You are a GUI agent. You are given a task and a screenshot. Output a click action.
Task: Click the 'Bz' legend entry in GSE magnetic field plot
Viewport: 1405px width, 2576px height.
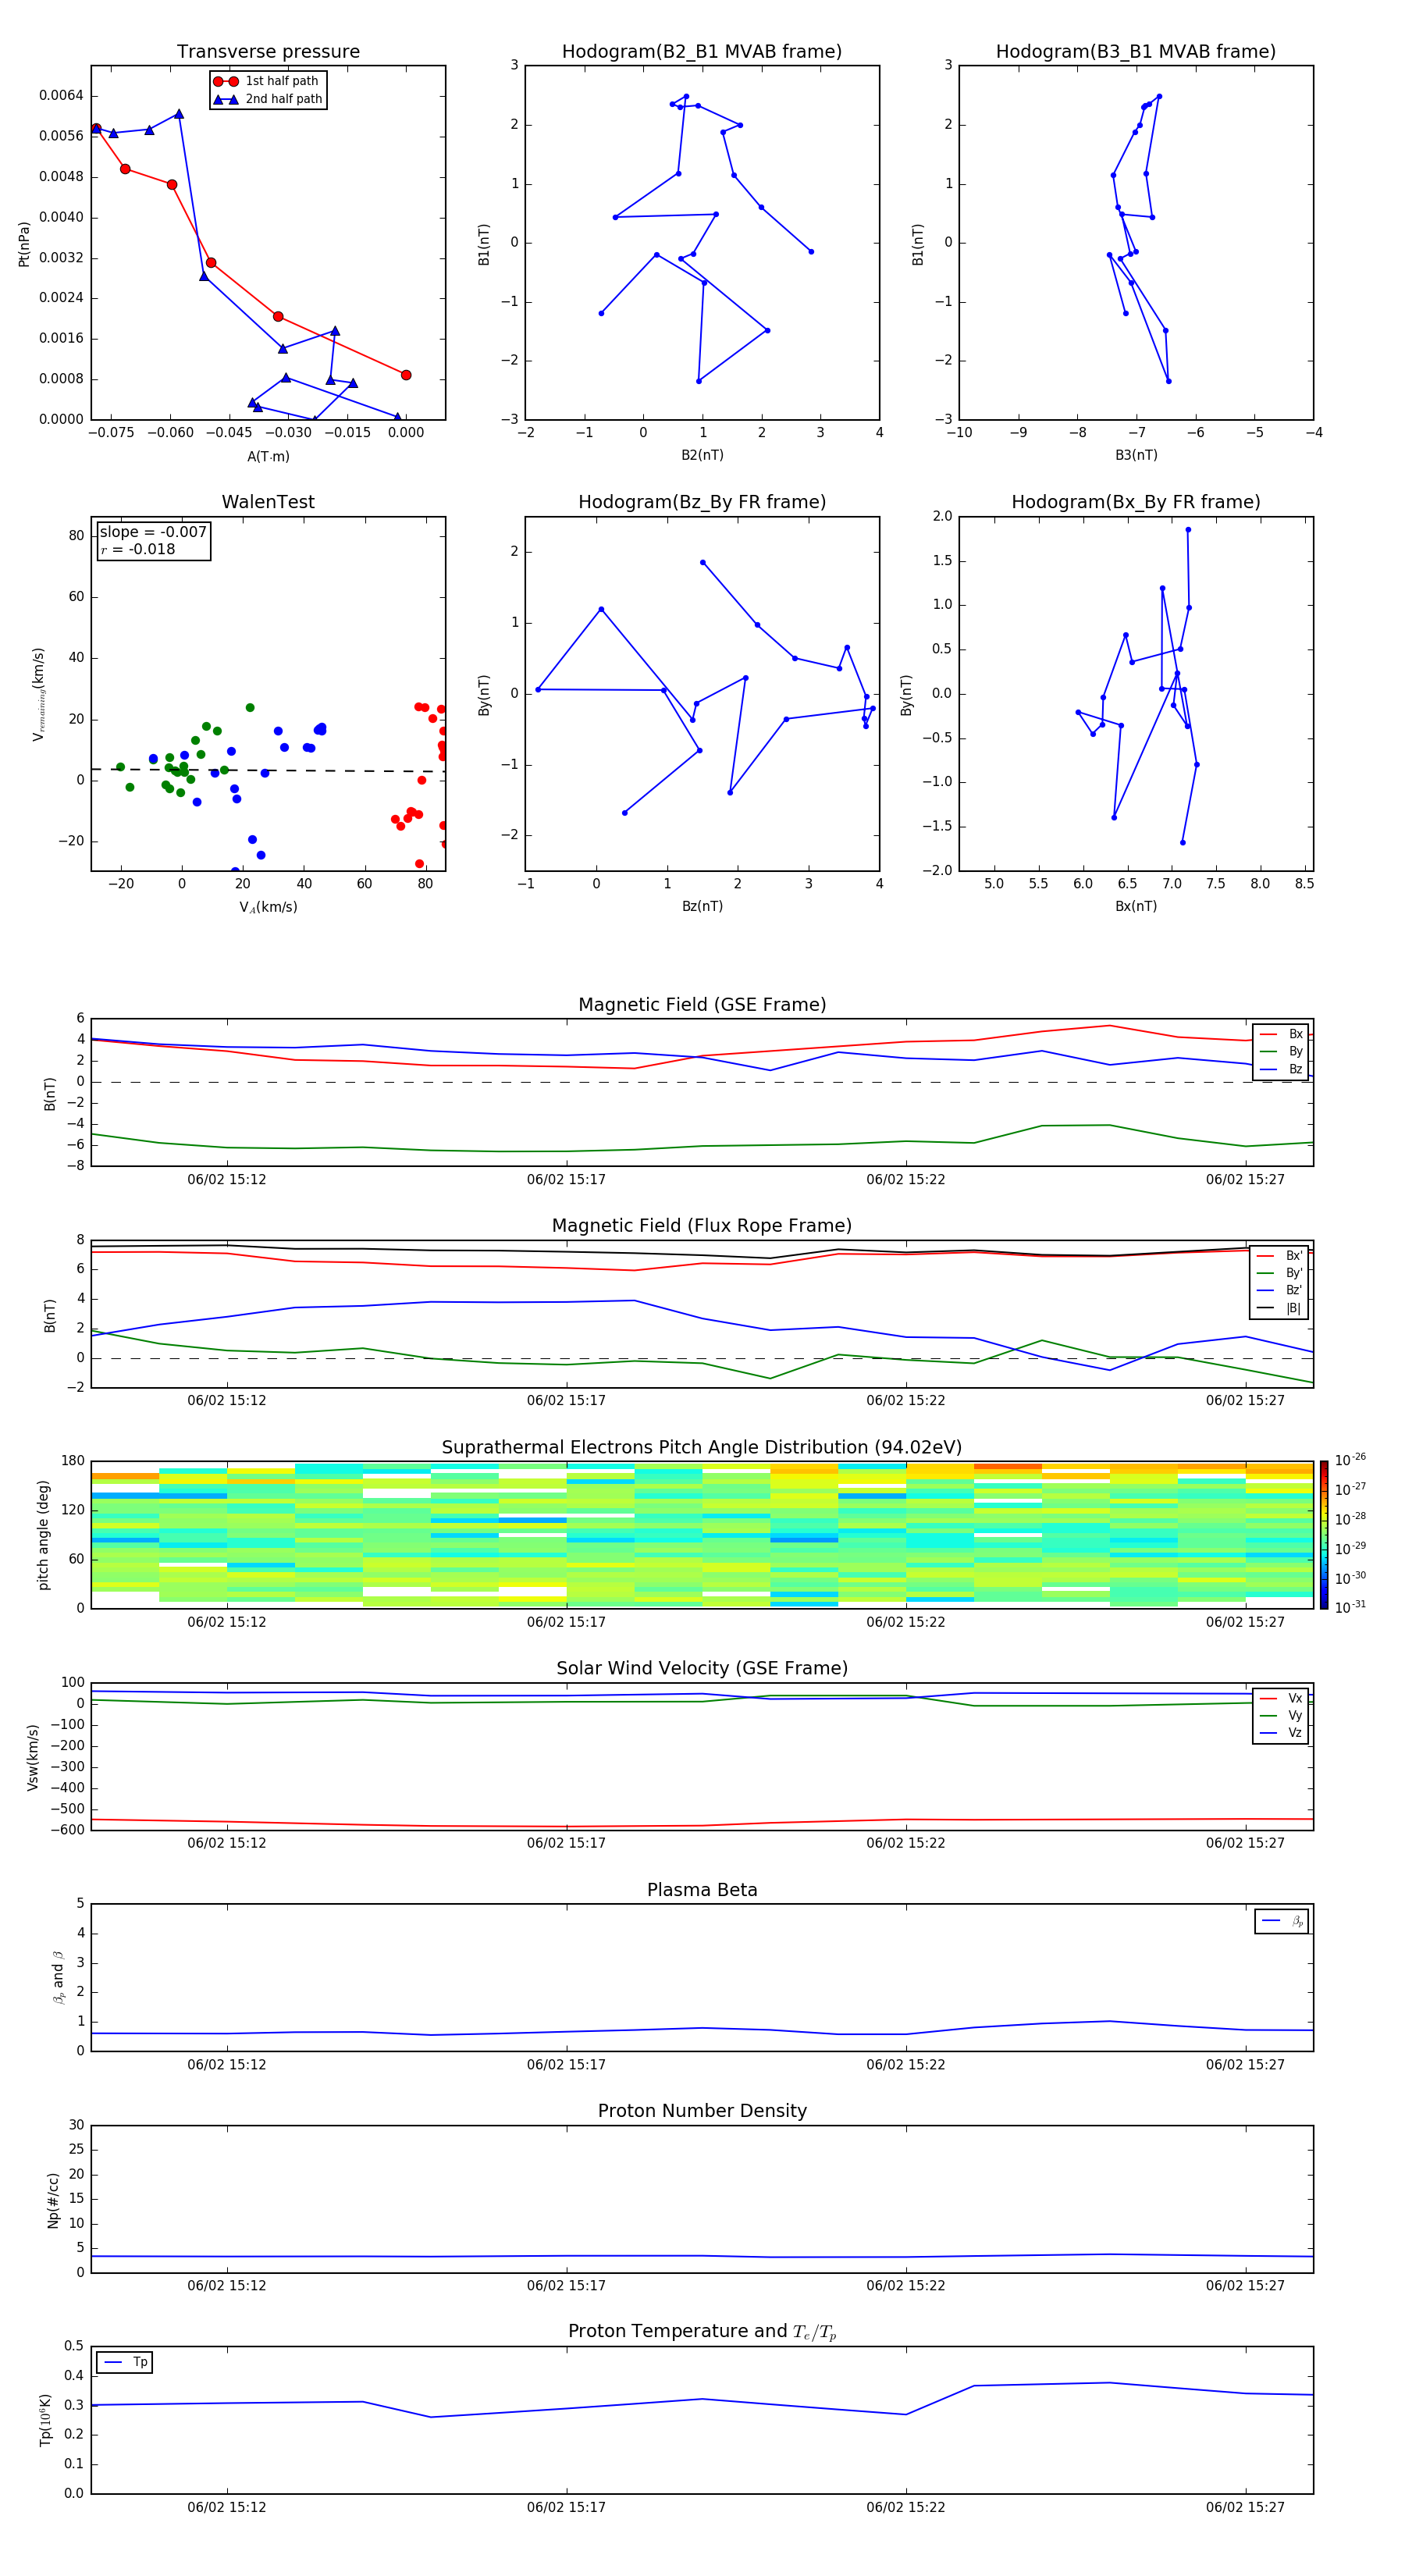click(x=1281, y=1069)
